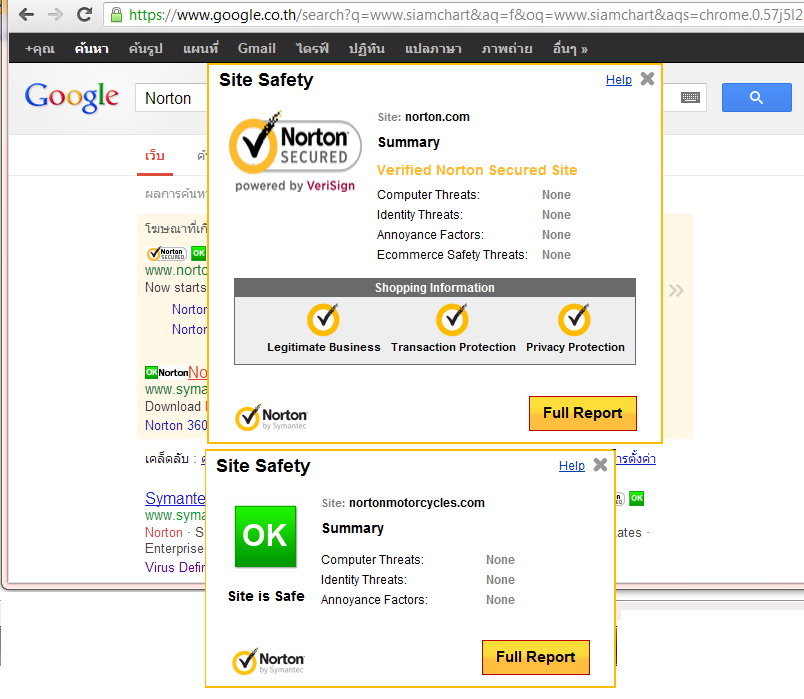Open แปลภาษา in the Google top bar
Screen dimensions: 804x699
click(x=433, y=48)
